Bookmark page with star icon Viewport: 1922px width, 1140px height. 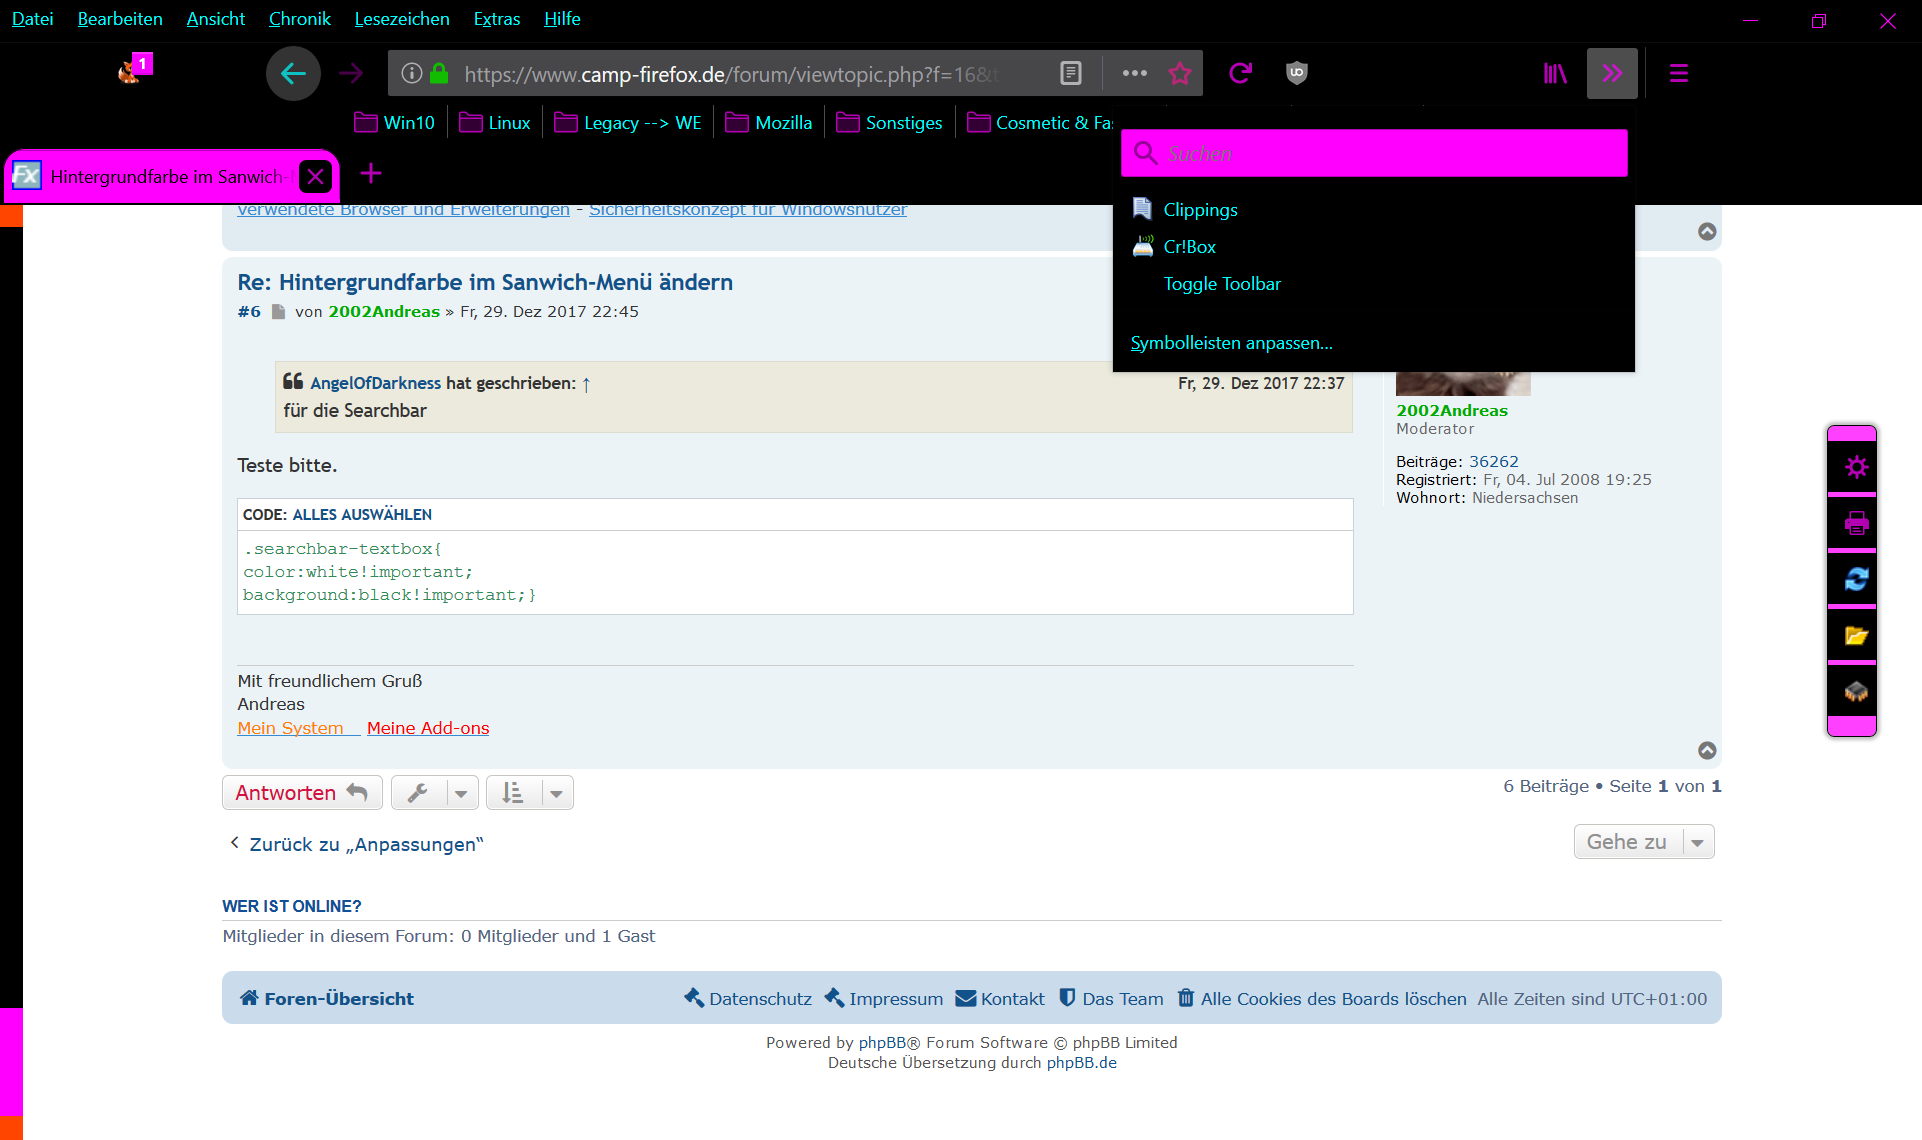tap(1180, 73)
